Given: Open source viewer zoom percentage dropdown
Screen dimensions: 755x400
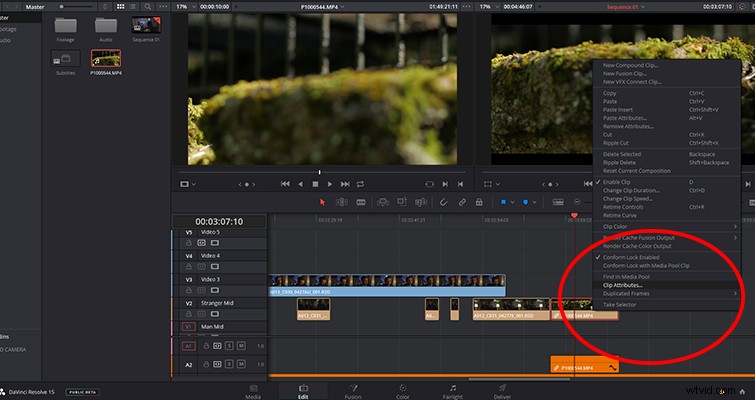Looking at the screenshot, I should [186, 7].
